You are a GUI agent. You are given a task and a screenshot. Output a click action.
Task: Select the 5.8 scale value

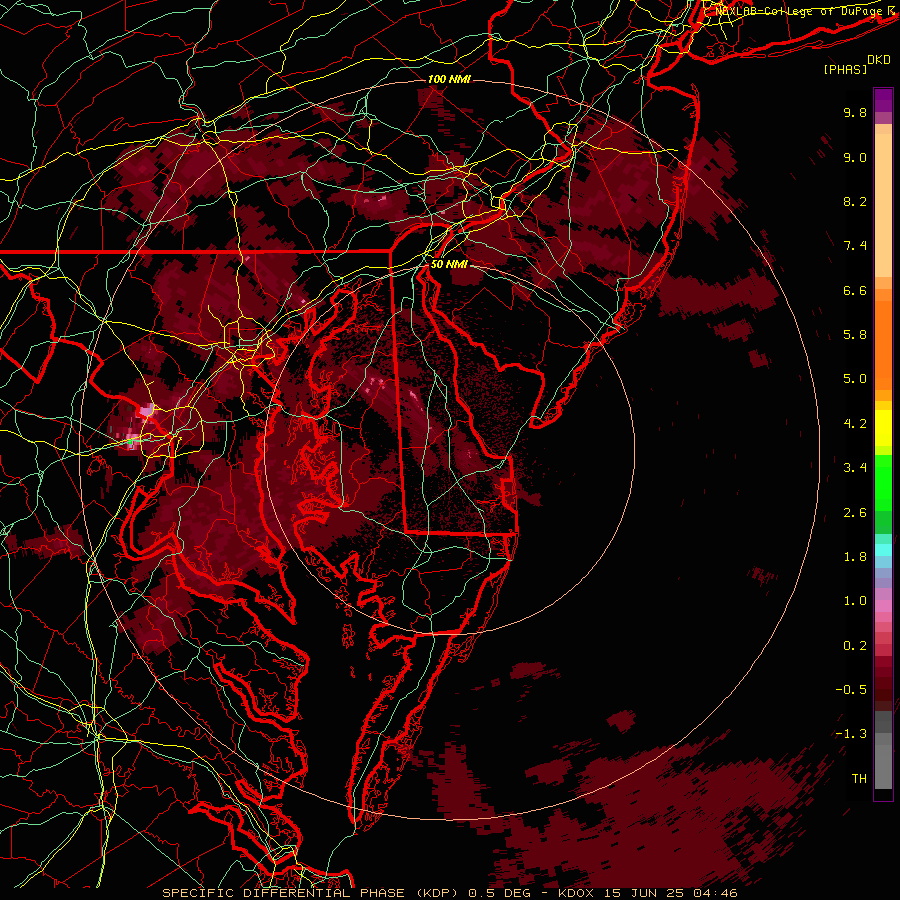(x=855, y=335)
